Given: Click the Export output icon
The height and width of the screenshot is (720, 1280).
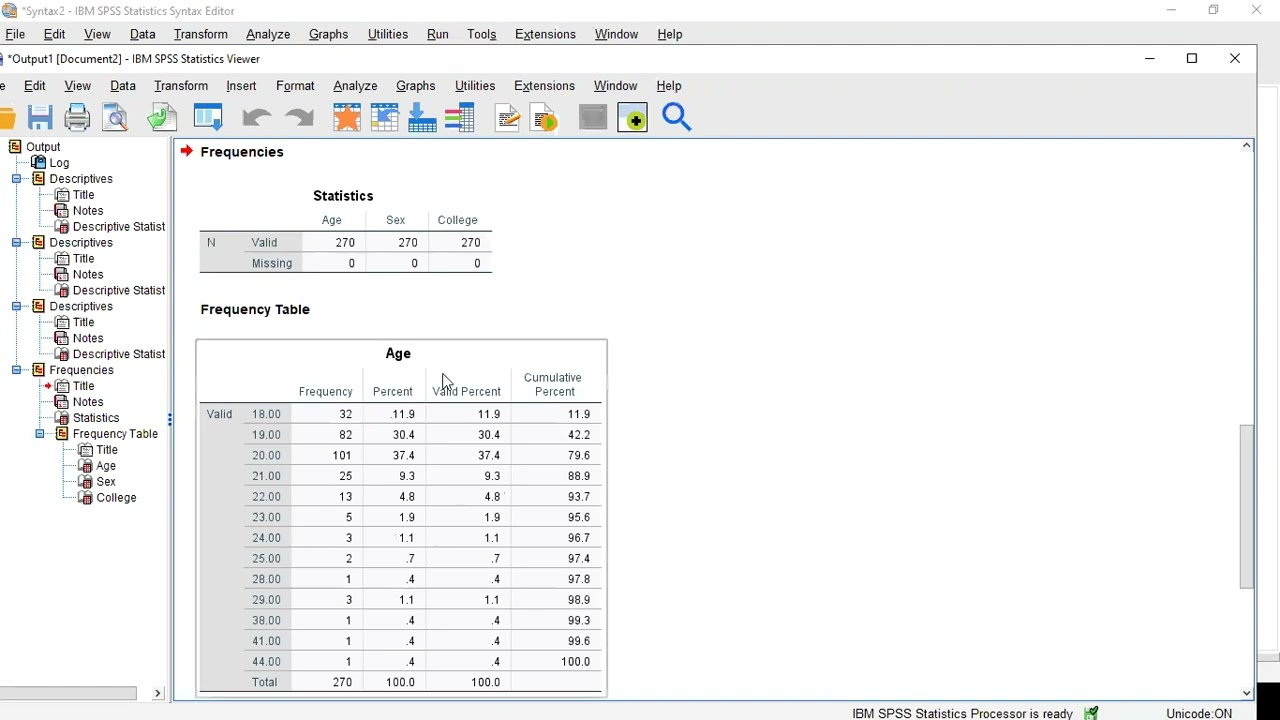Looking at the screenshot, I should pos(162,118).
